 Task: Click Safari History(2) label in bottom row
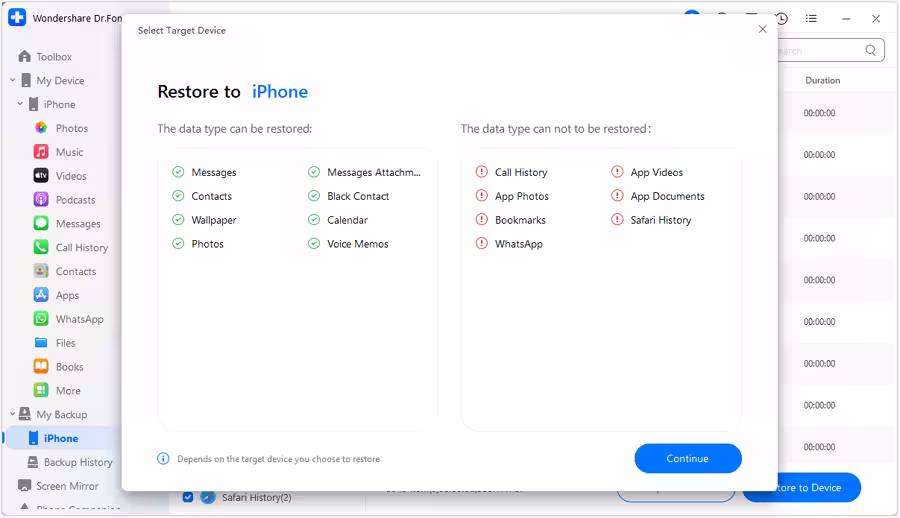point(257,497)
